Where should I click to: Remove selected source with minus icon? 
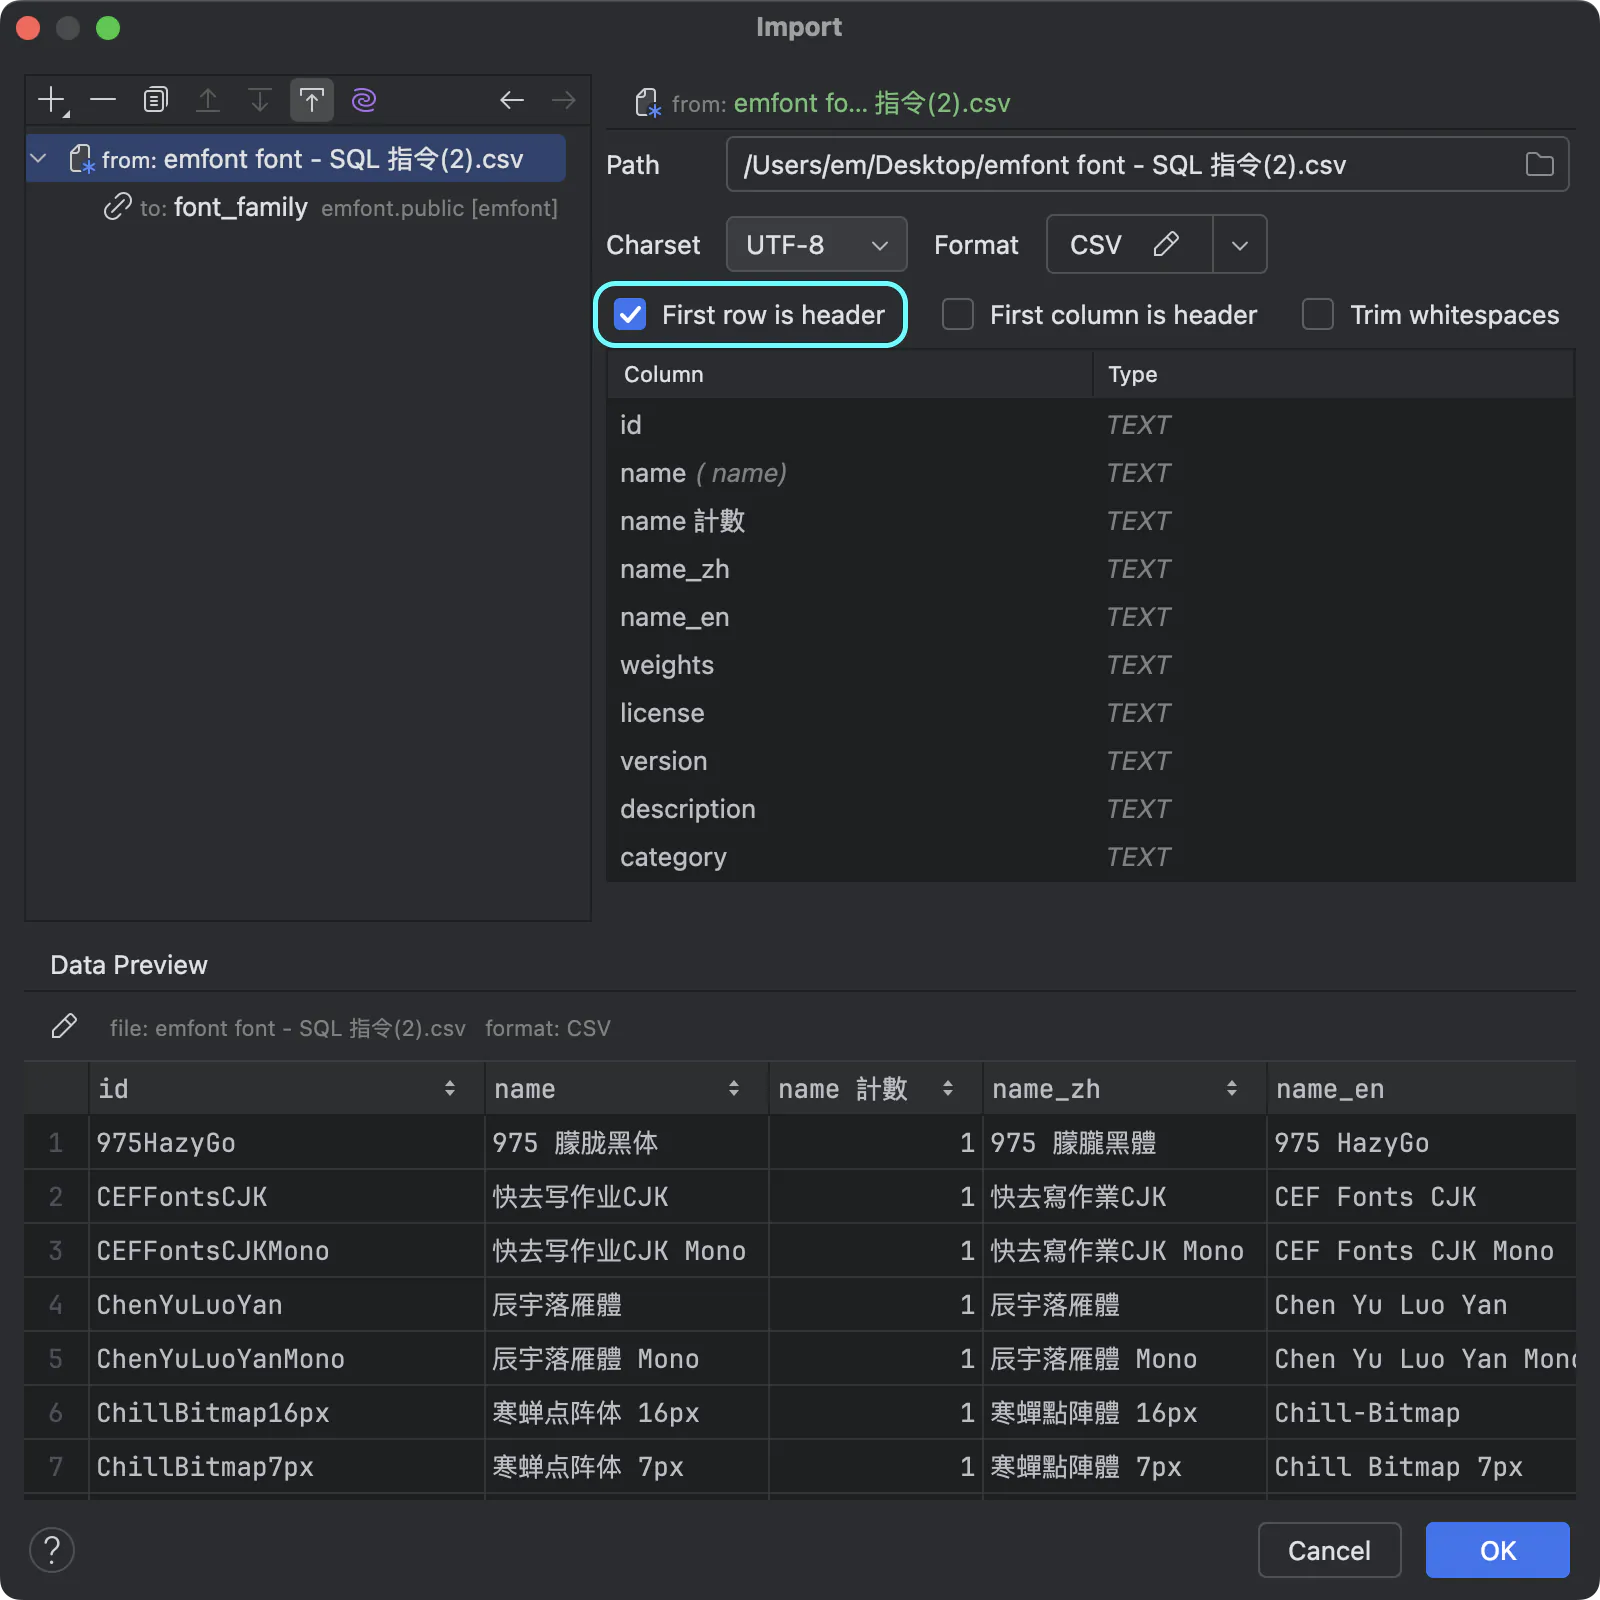tap(103, 100)
